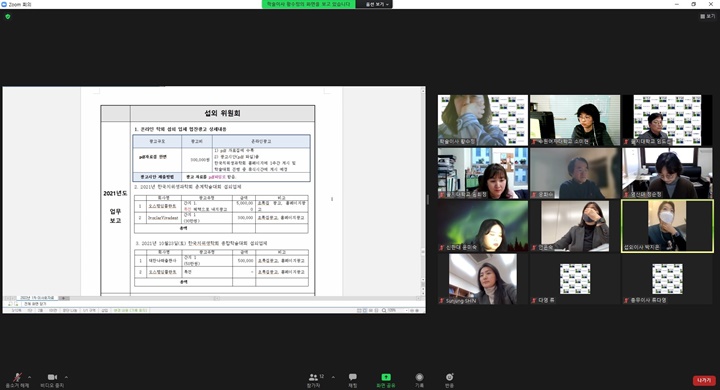Select the Sunjung SHIN video tile
Screen dimensions: 720x390
tap(483, 279)
